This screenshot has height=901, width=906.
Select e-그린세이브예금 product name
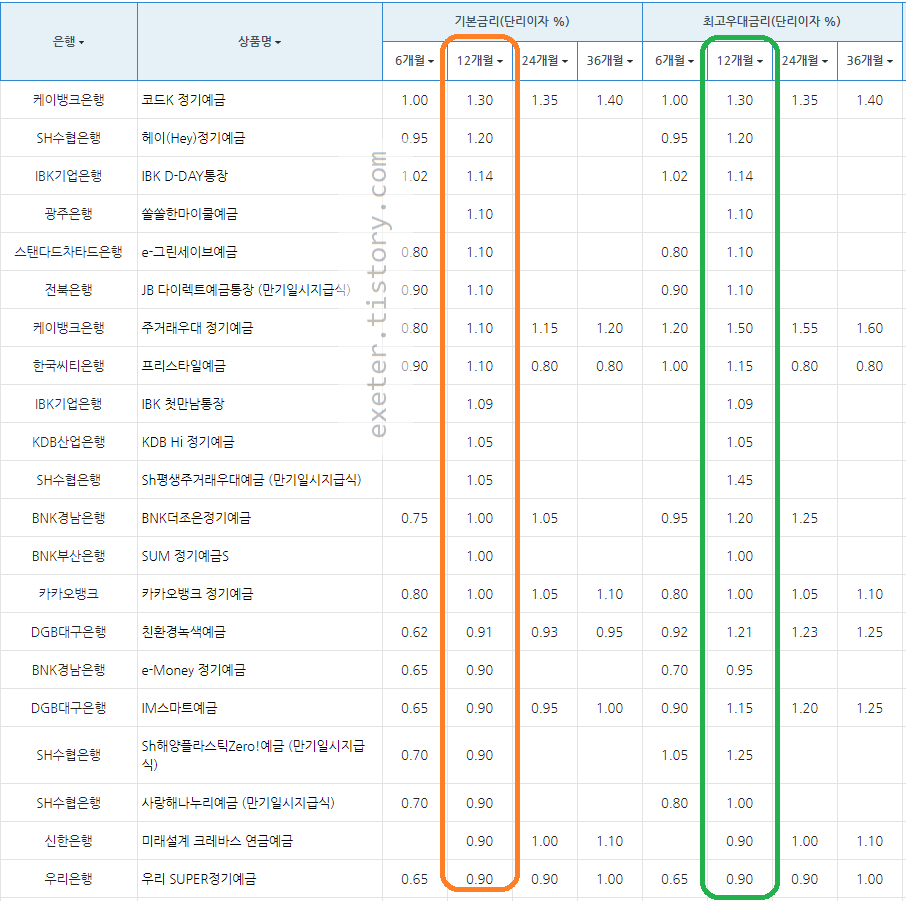pos(189,252)
